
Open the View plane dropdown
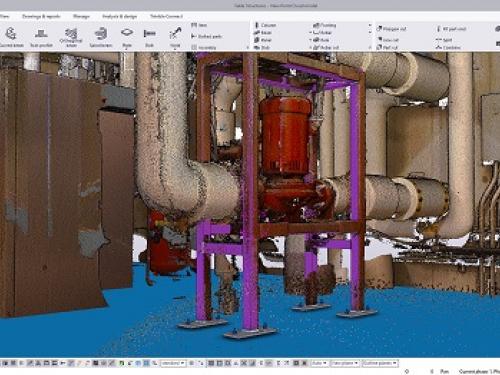345,363
